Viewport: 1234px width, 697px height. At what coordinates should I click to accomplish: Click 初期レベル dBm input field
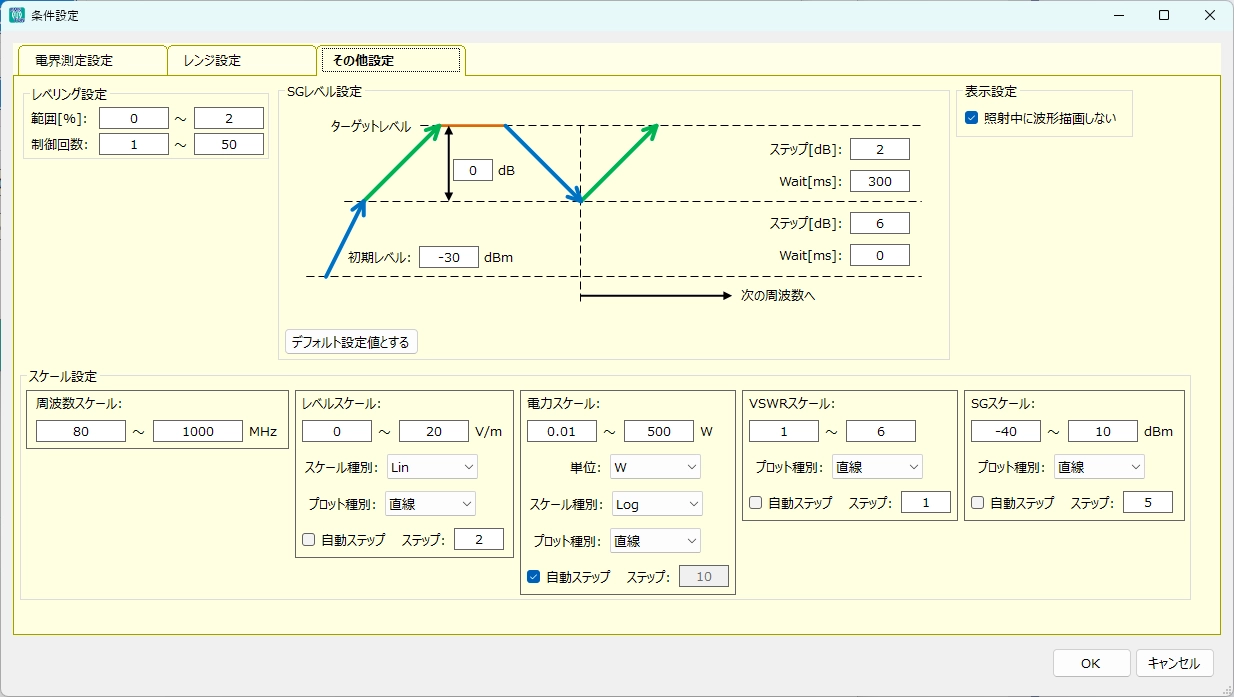[x=449, y=257]
